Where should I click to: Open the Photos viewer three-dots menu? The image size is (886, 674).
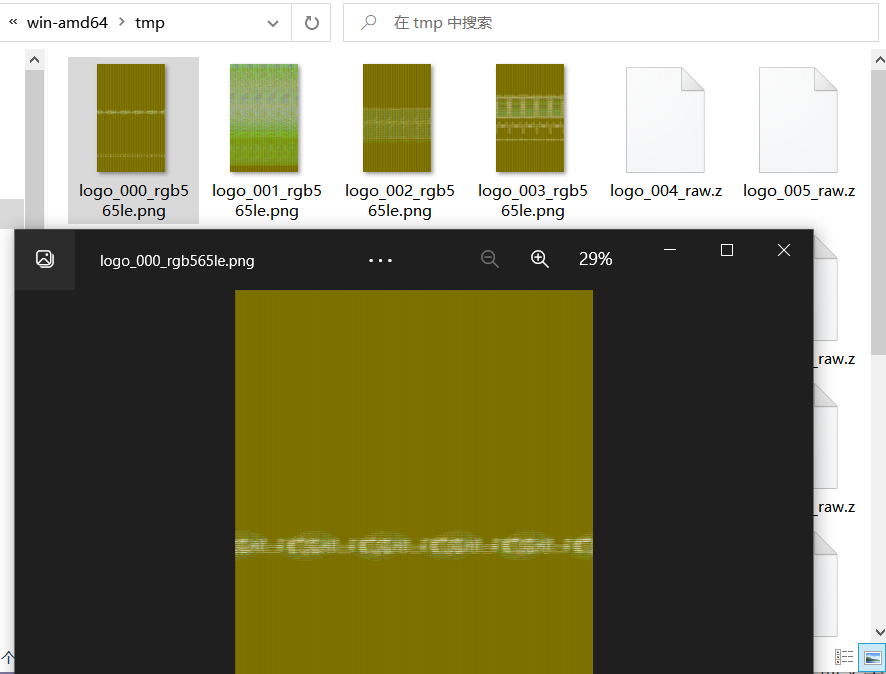(x=380, y=260)
